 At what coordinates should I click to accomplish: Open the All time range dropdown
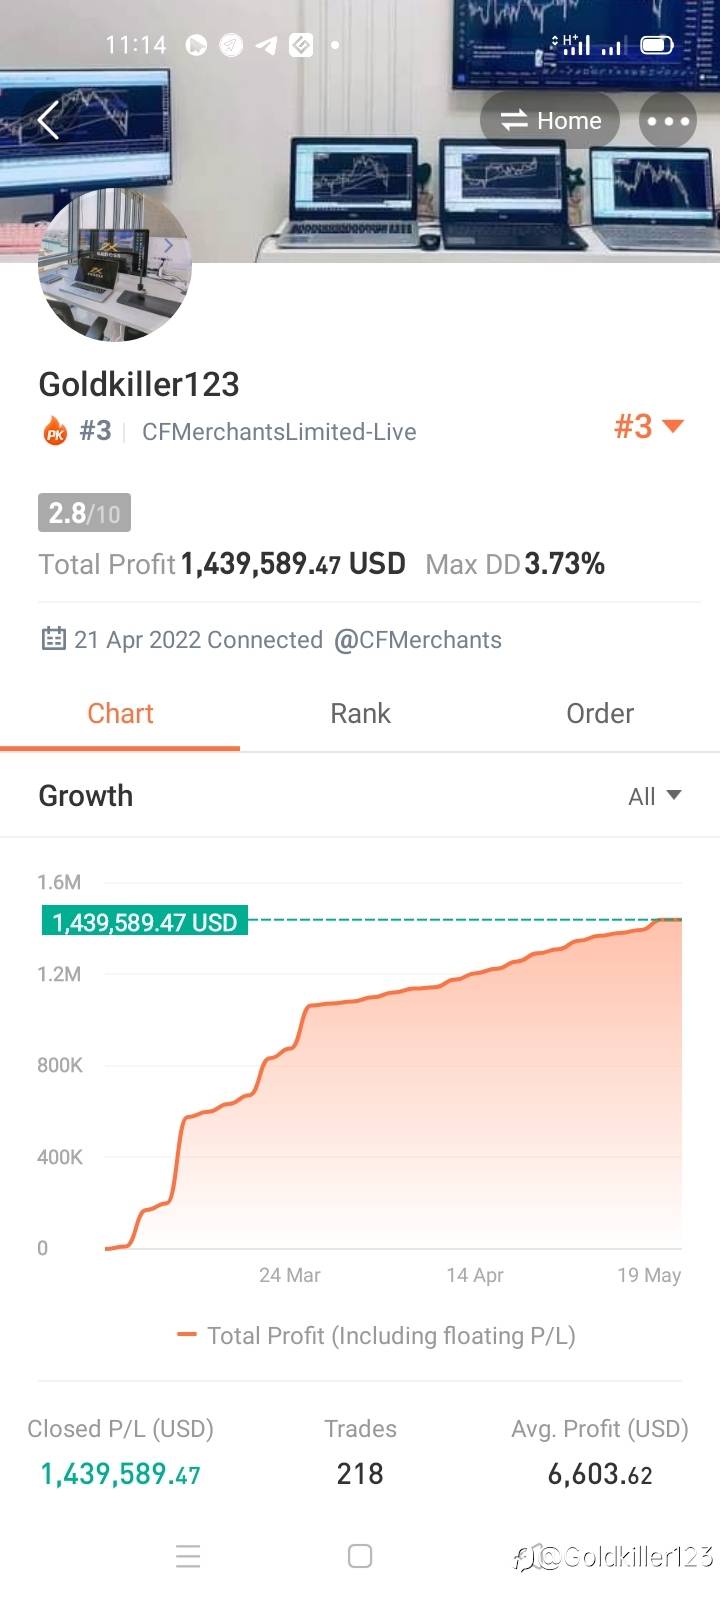click(654, 796)
